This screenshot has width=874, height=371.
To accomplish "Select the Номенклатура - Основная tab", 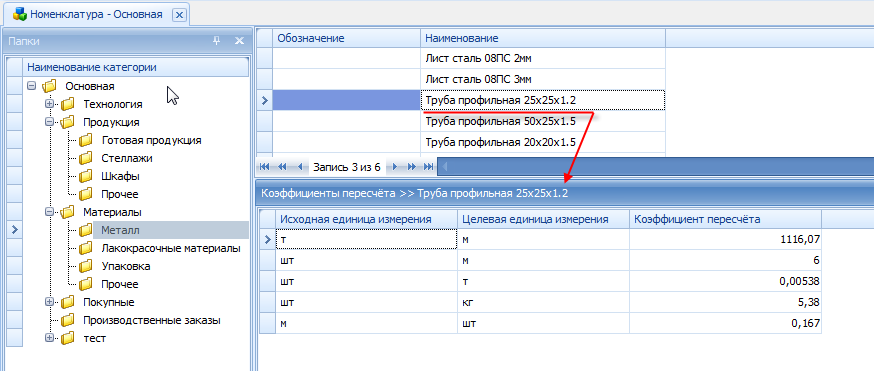I will click(x=96, y=14).
